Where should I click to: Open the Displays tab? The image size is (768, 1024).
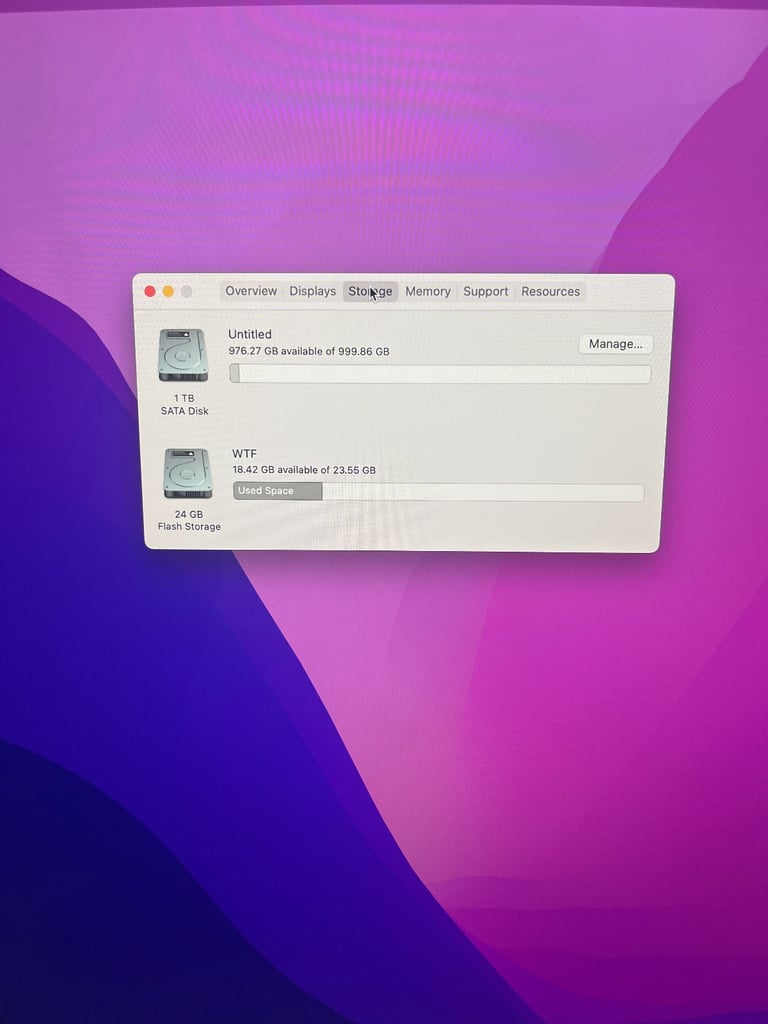(312, 291)
